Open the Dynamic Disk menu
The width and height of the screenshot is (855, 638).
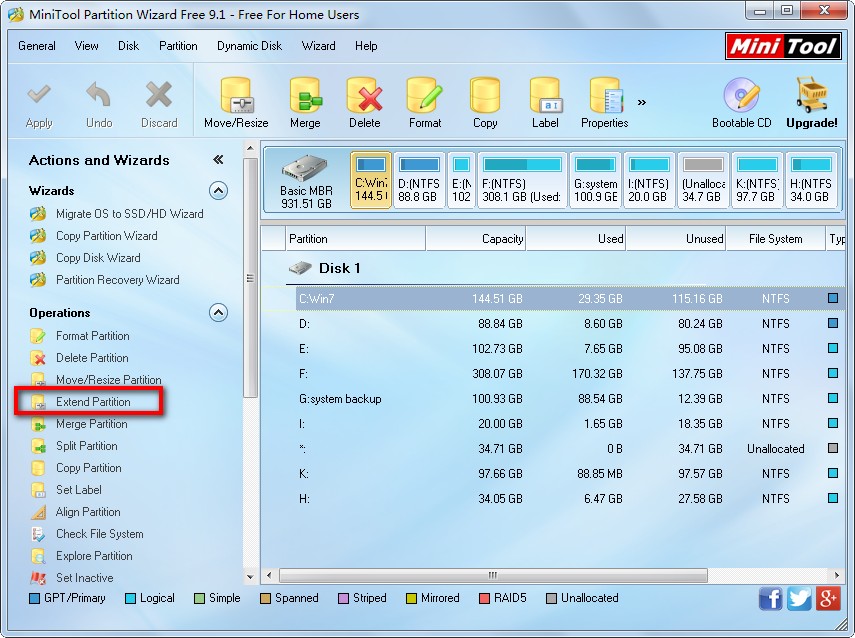(x=250, y=46)
